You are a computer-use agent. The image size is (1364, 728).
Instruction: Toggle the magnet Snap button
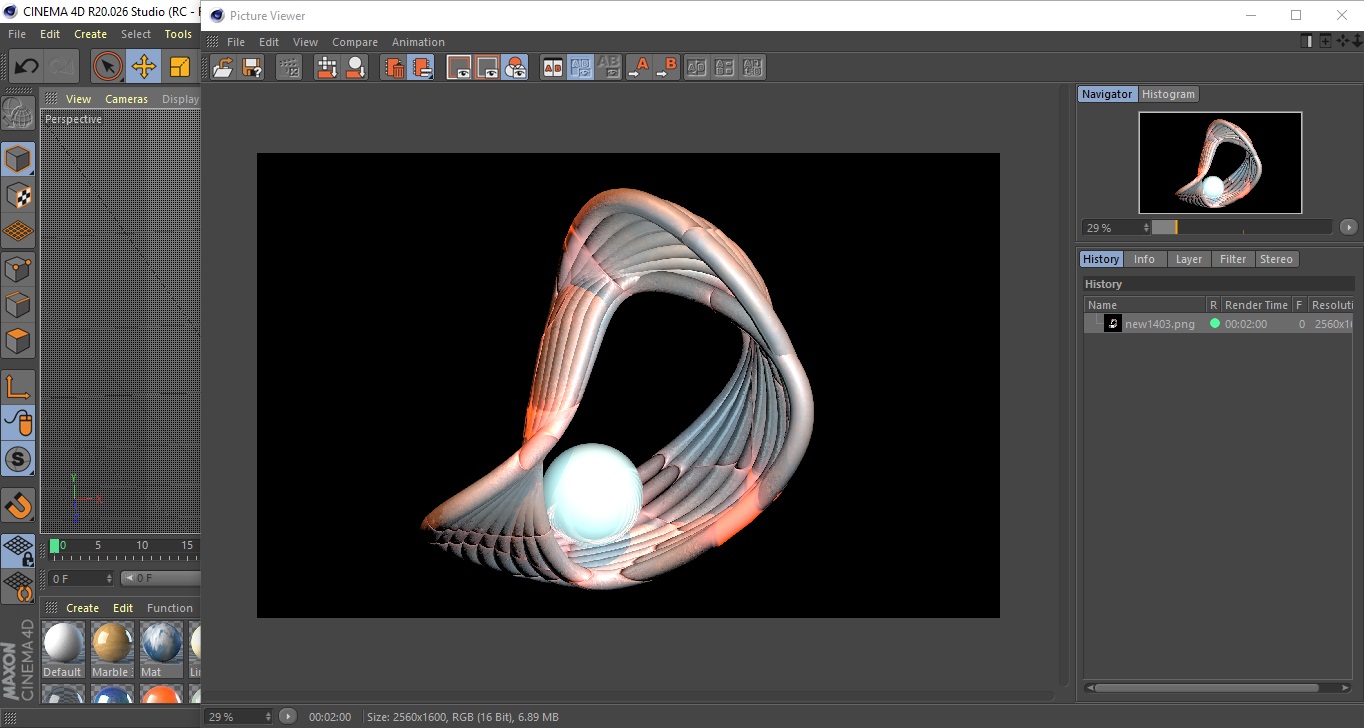tap(18, 505)
